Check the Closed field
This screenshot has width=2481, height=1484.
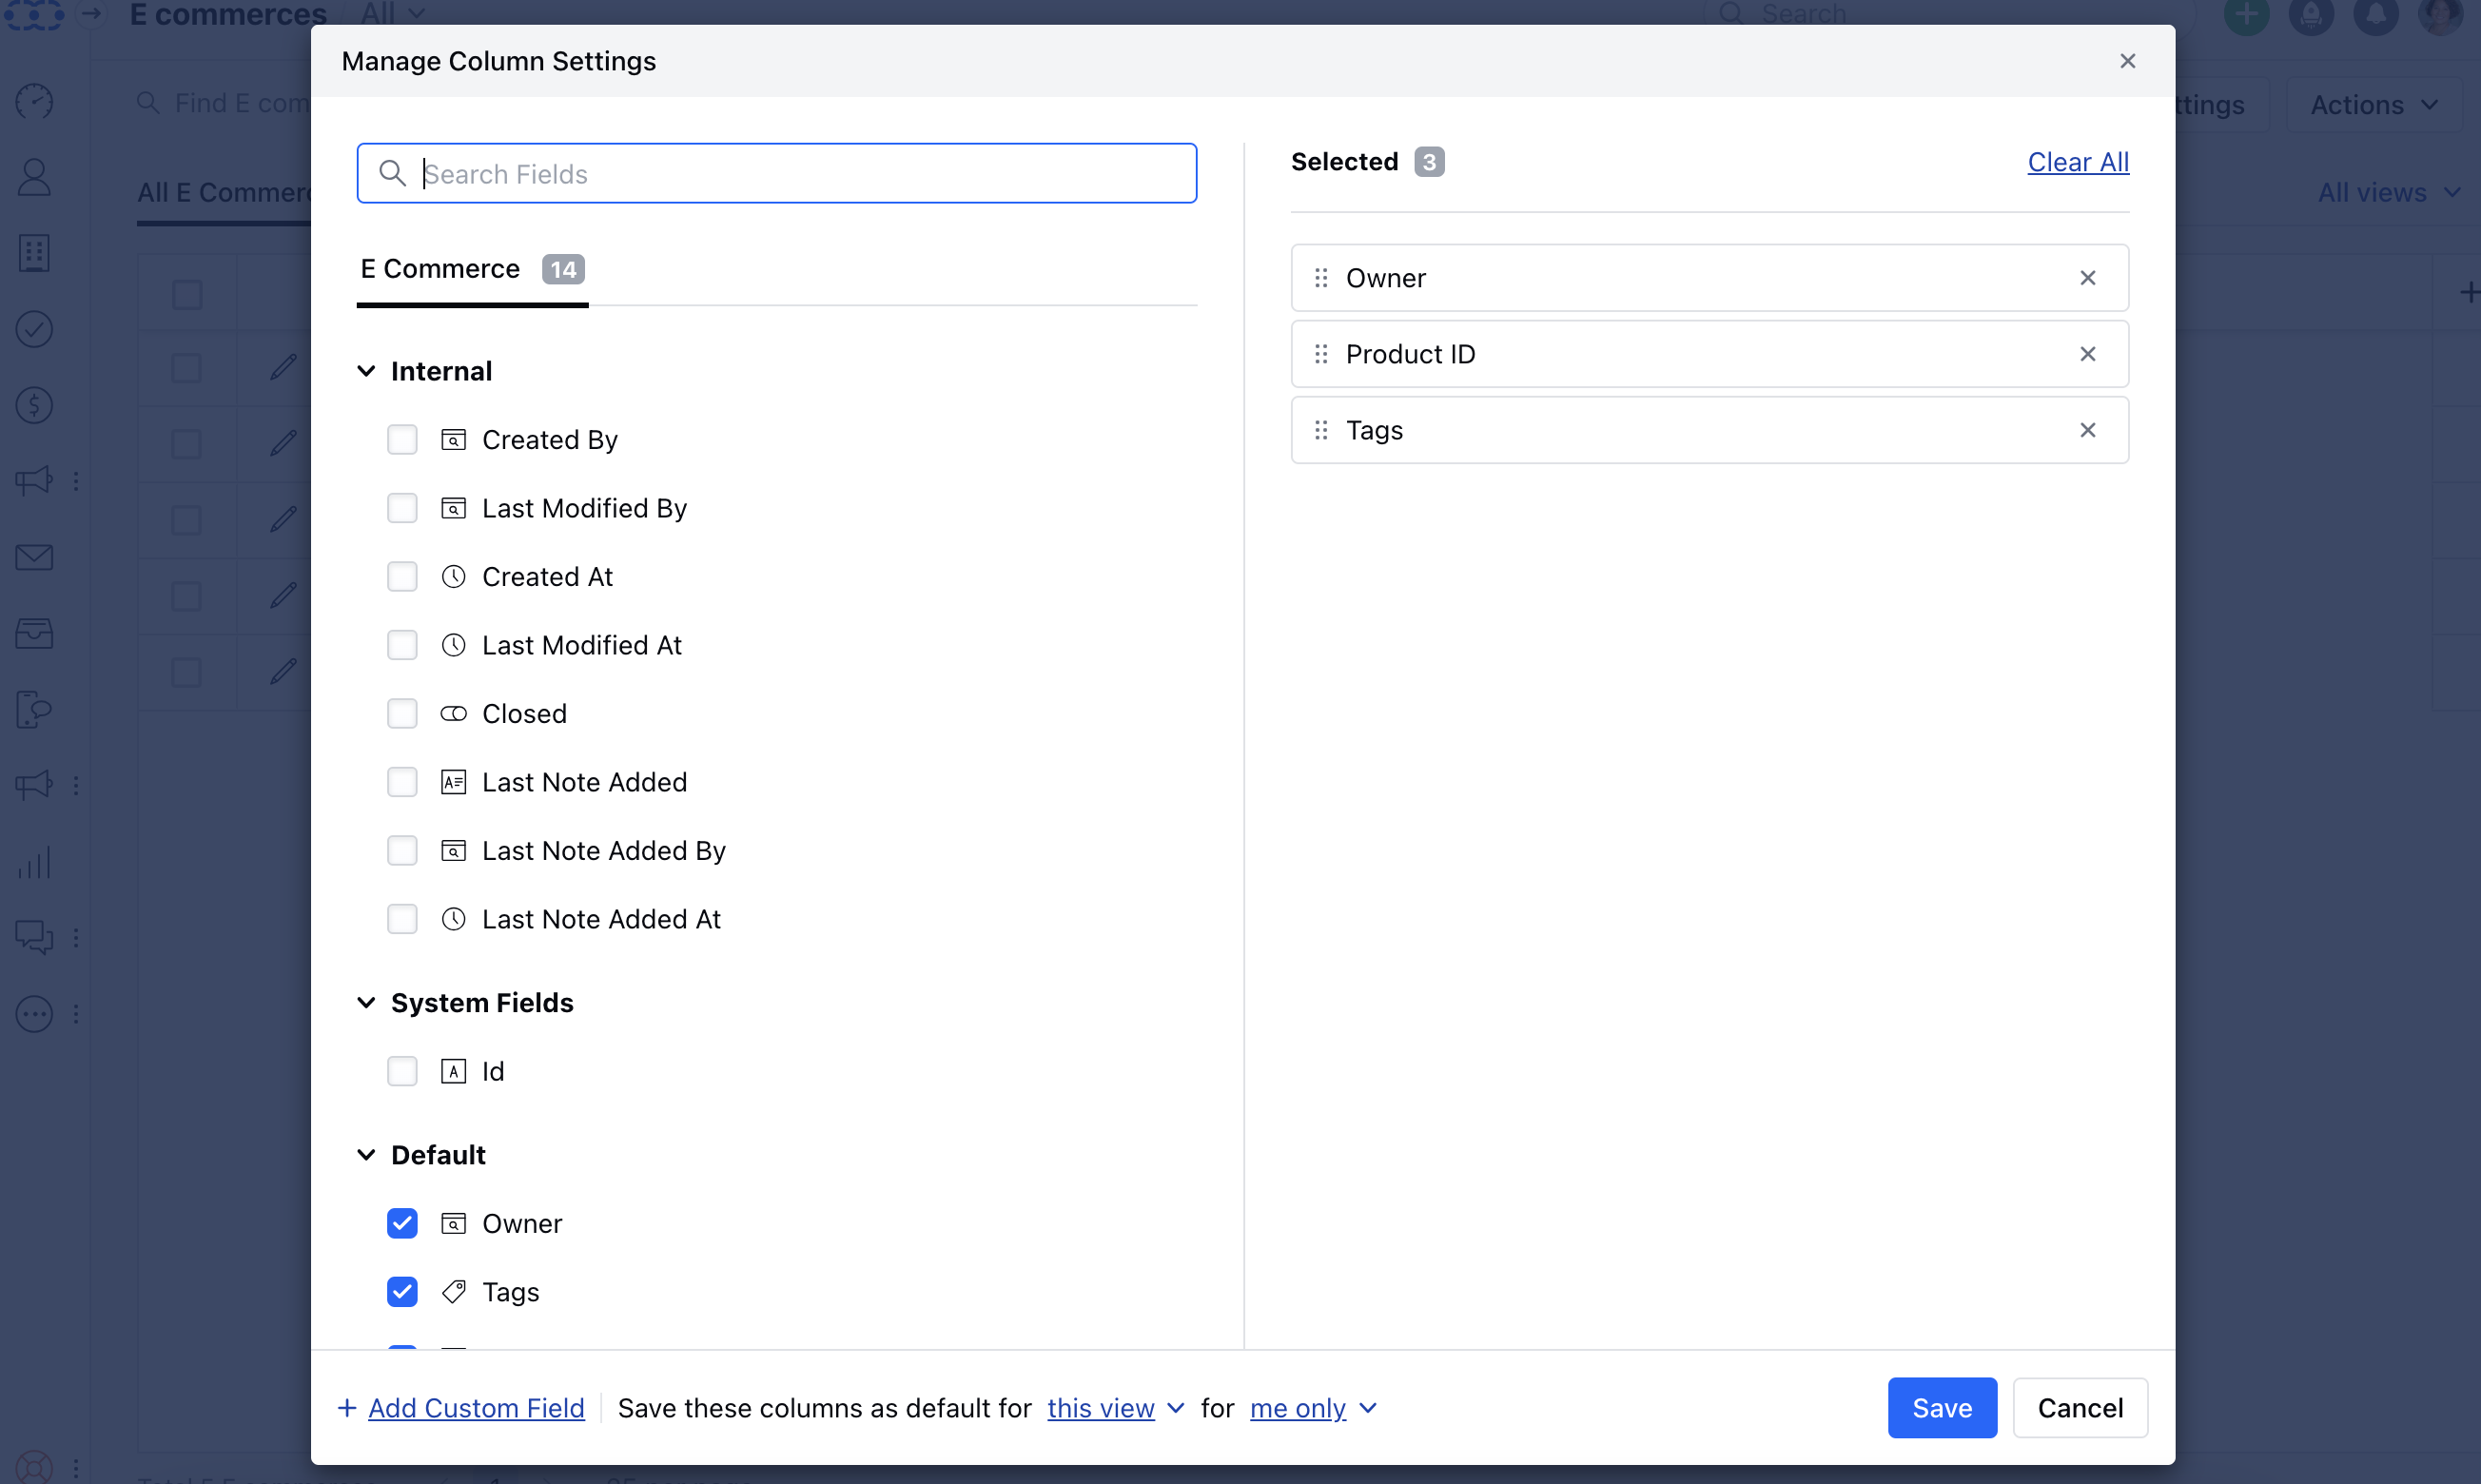(x=402, y=714)
